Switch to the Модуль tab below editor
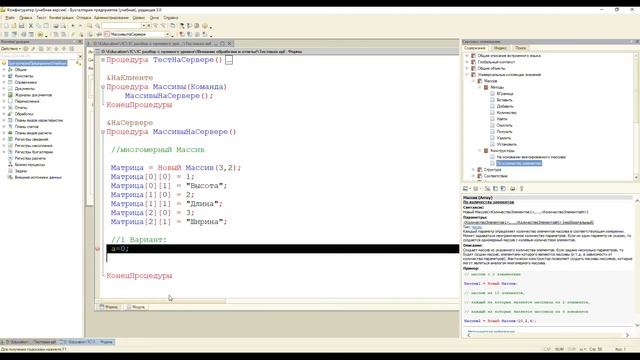640x360 pixels. [x=136, y=307]
